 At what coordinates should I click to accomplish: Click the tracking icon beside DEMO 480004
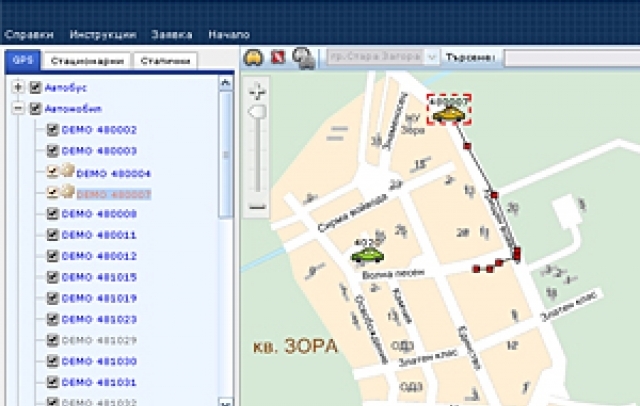pyautogui.click(x=65, y=171)
